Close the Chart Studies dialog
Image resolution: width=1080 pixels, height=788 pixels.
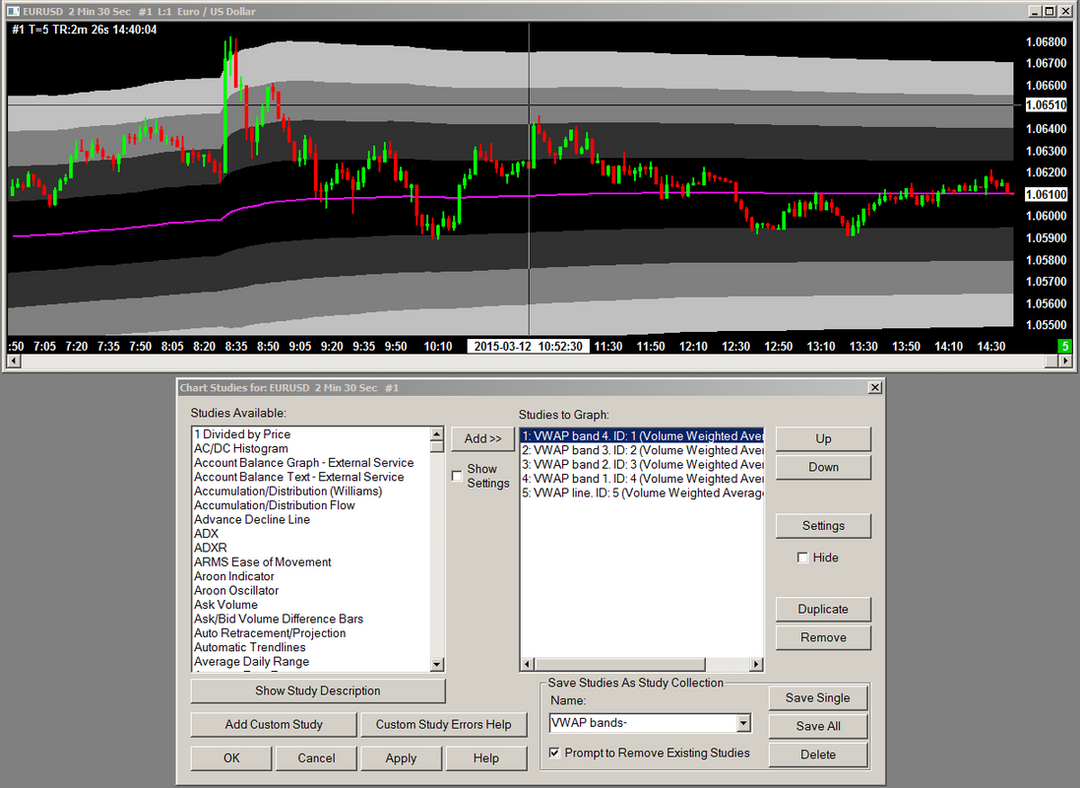click(x=875, y=387)
